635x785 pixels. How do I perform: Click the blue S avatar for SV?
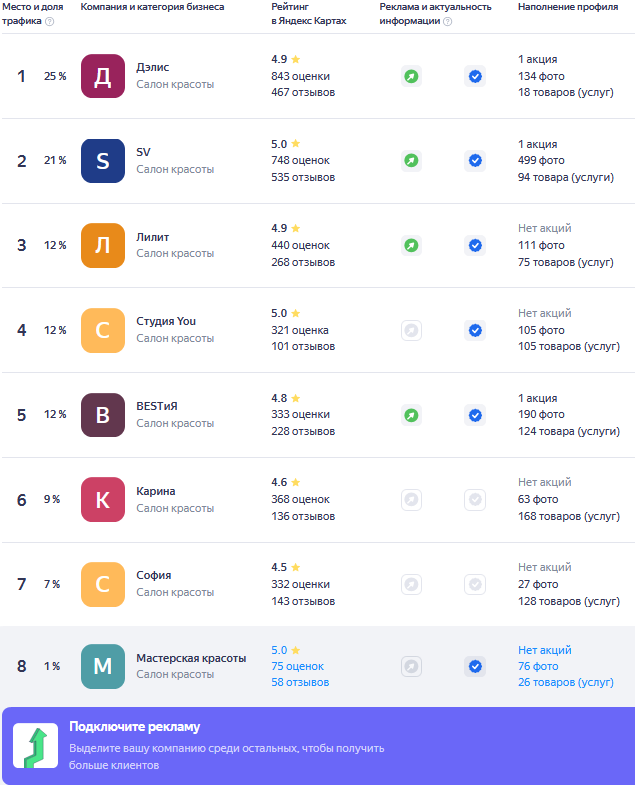tap(103, 161)
